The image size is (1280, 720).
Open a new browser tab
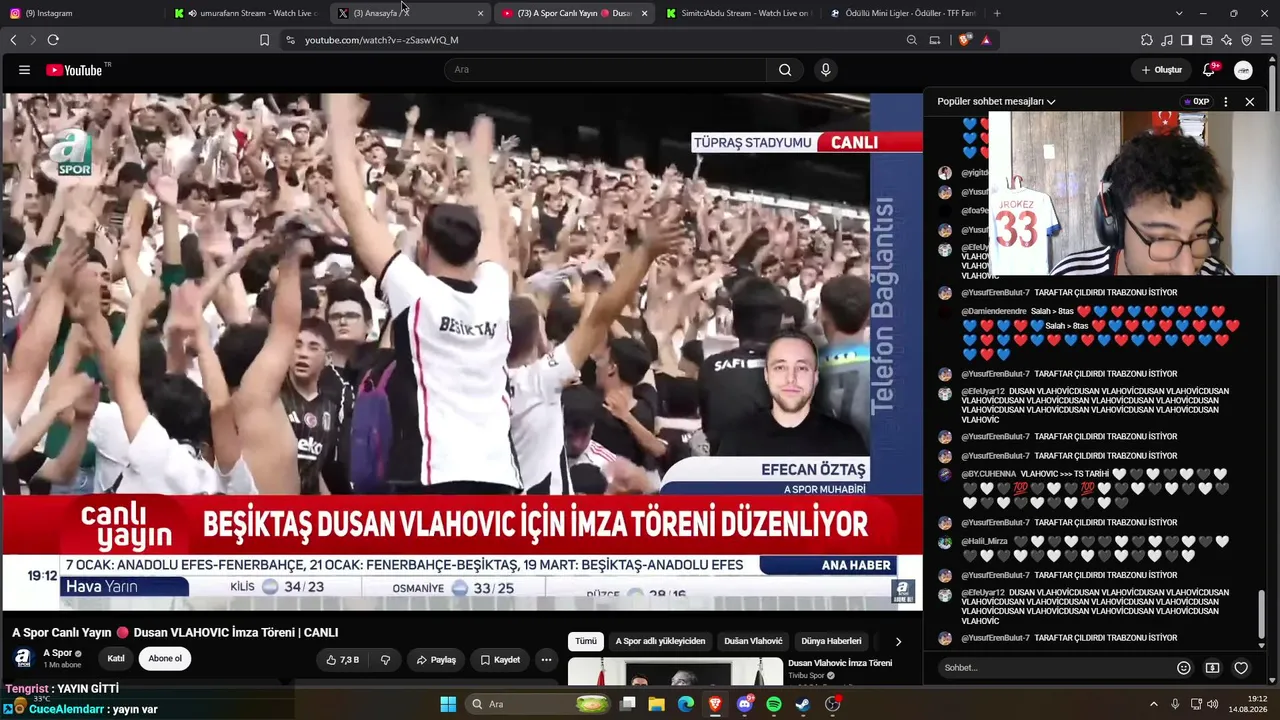(997, 13)
